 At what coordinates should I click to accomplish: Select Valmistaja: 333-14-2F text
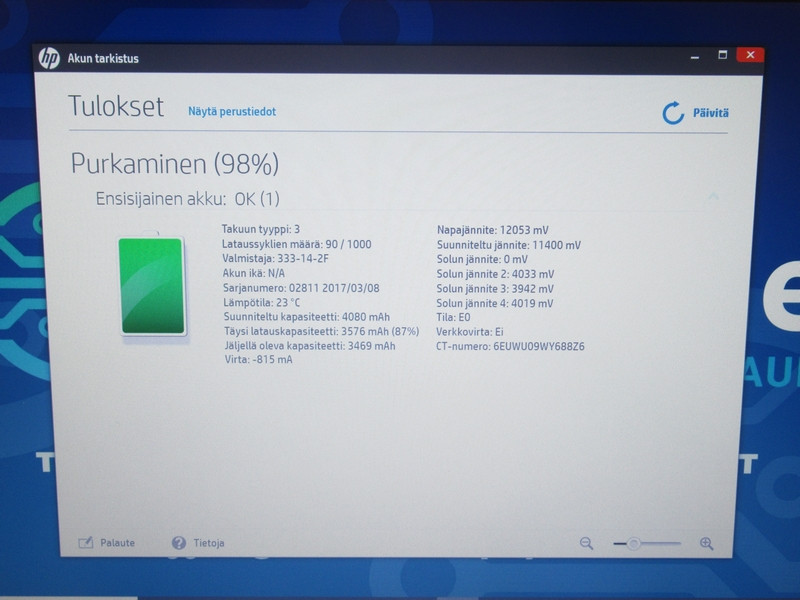pyautogui.click(x=276, y=258)
